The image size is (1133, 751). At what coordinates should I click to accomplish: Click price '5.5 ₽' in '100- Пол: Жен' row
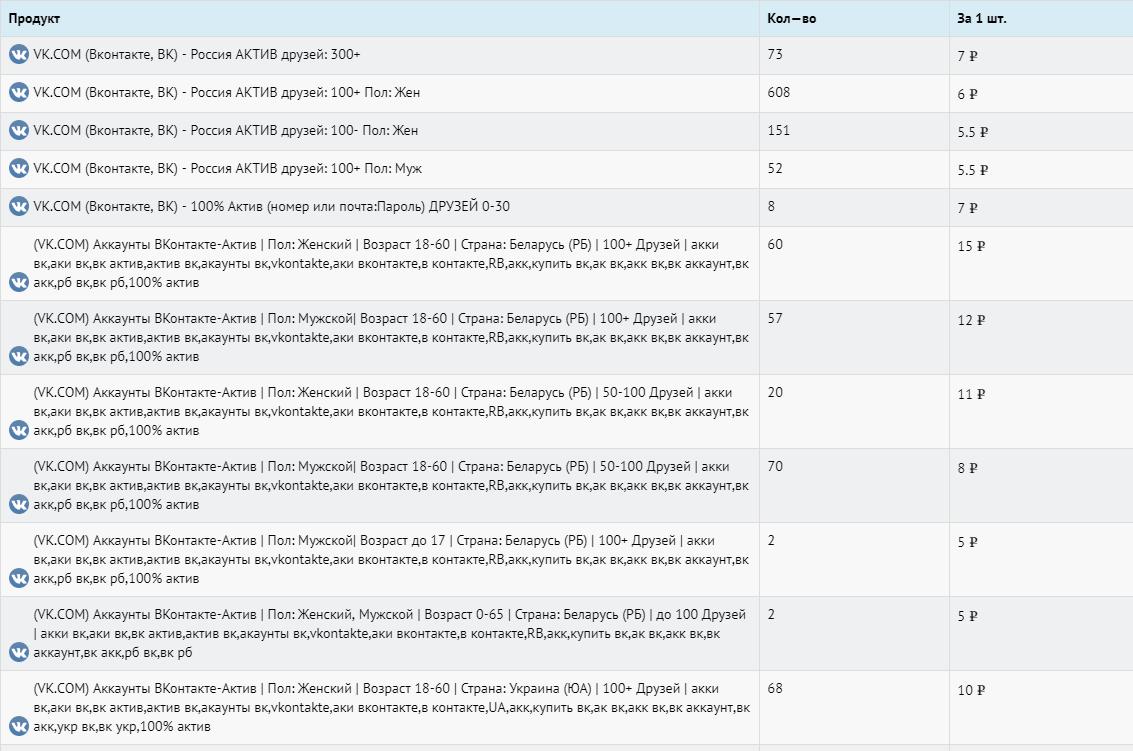pyautogui.click(x=973, y=132)
